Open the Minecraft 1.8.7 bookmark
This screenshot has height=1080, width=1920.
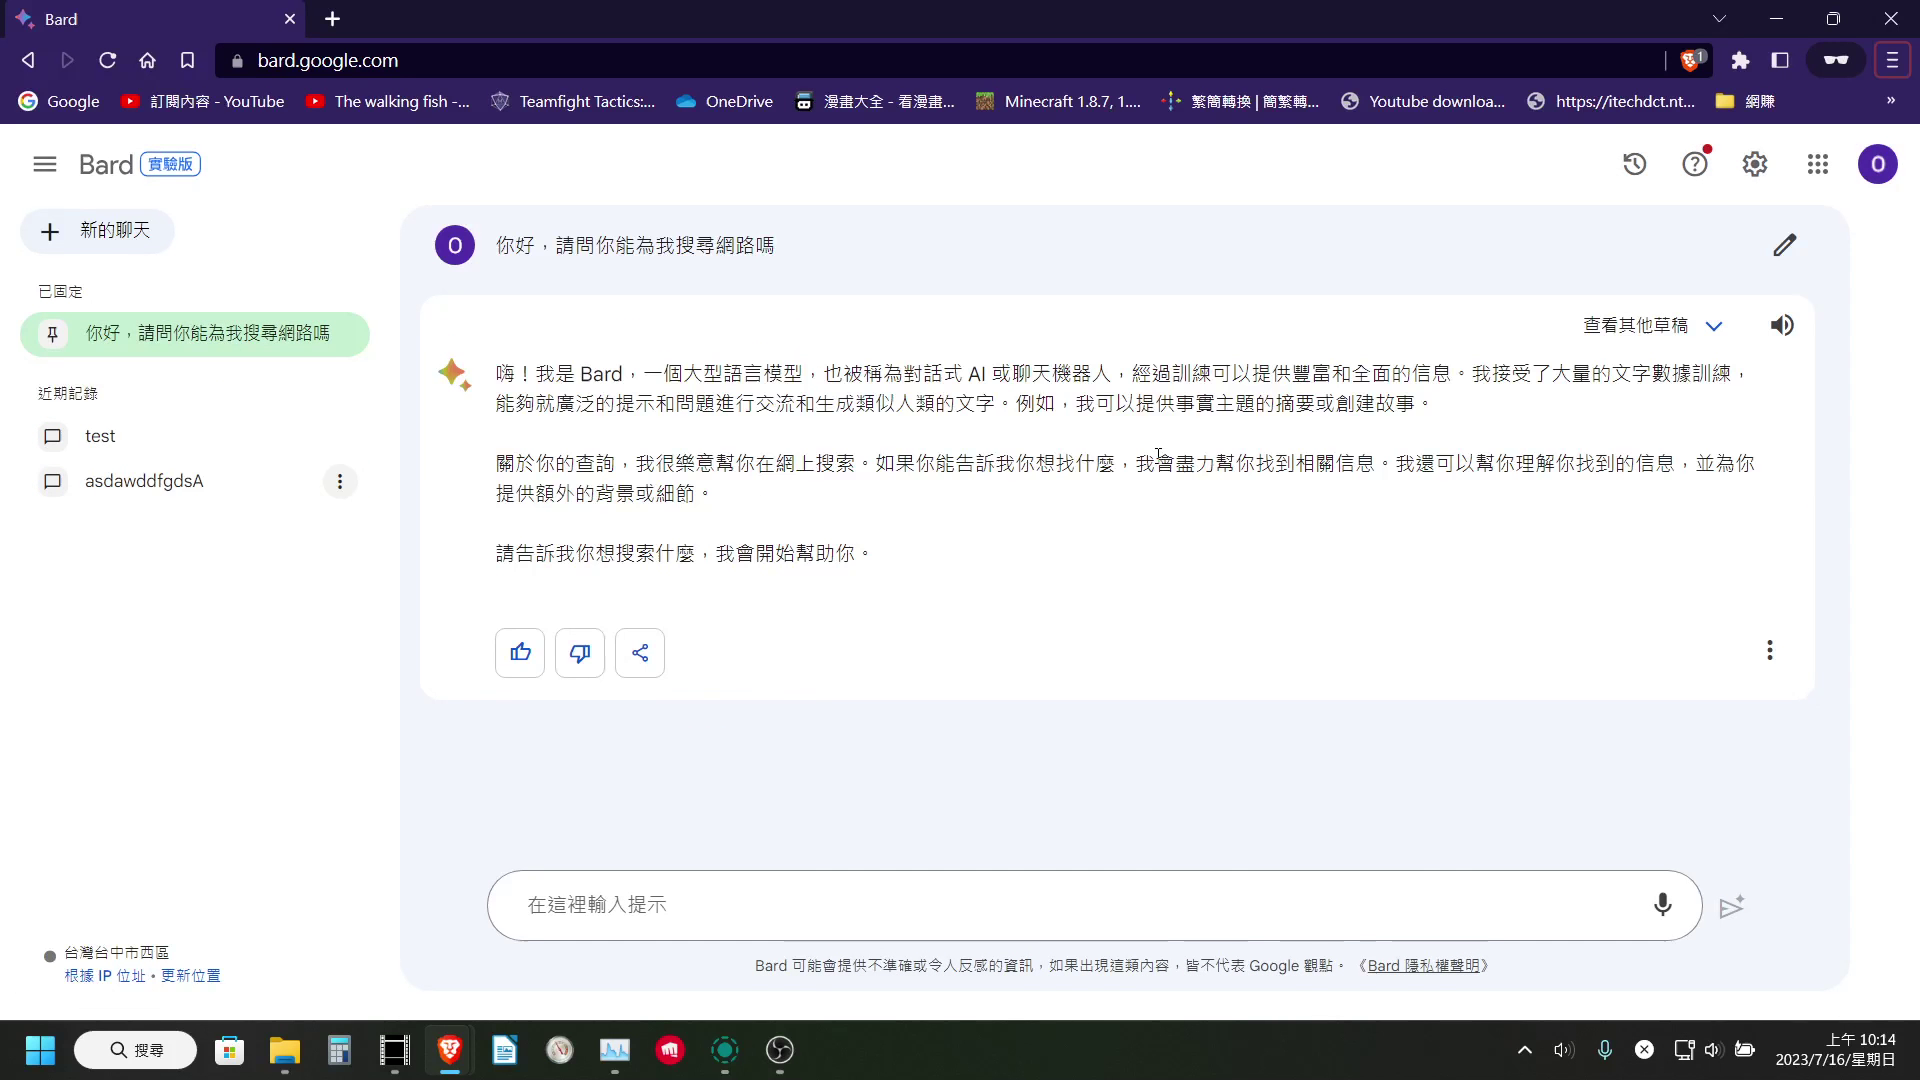pos(1058,101)
